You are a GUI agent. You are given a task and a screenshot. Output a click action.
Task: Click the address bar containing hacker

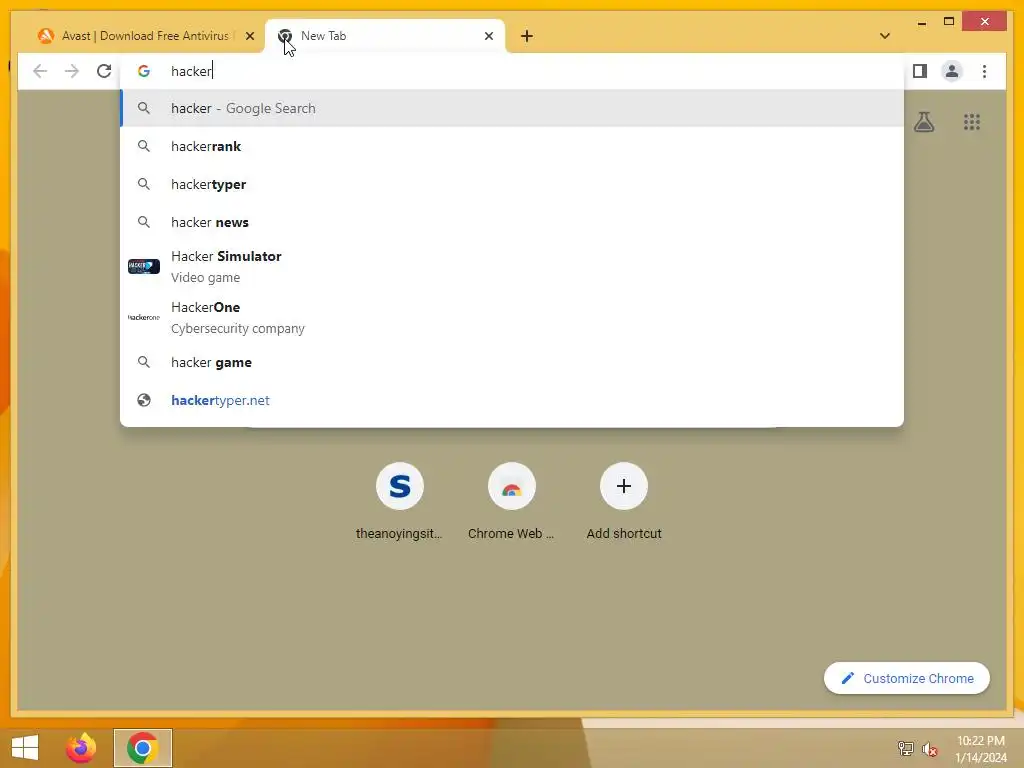point(512,71)
